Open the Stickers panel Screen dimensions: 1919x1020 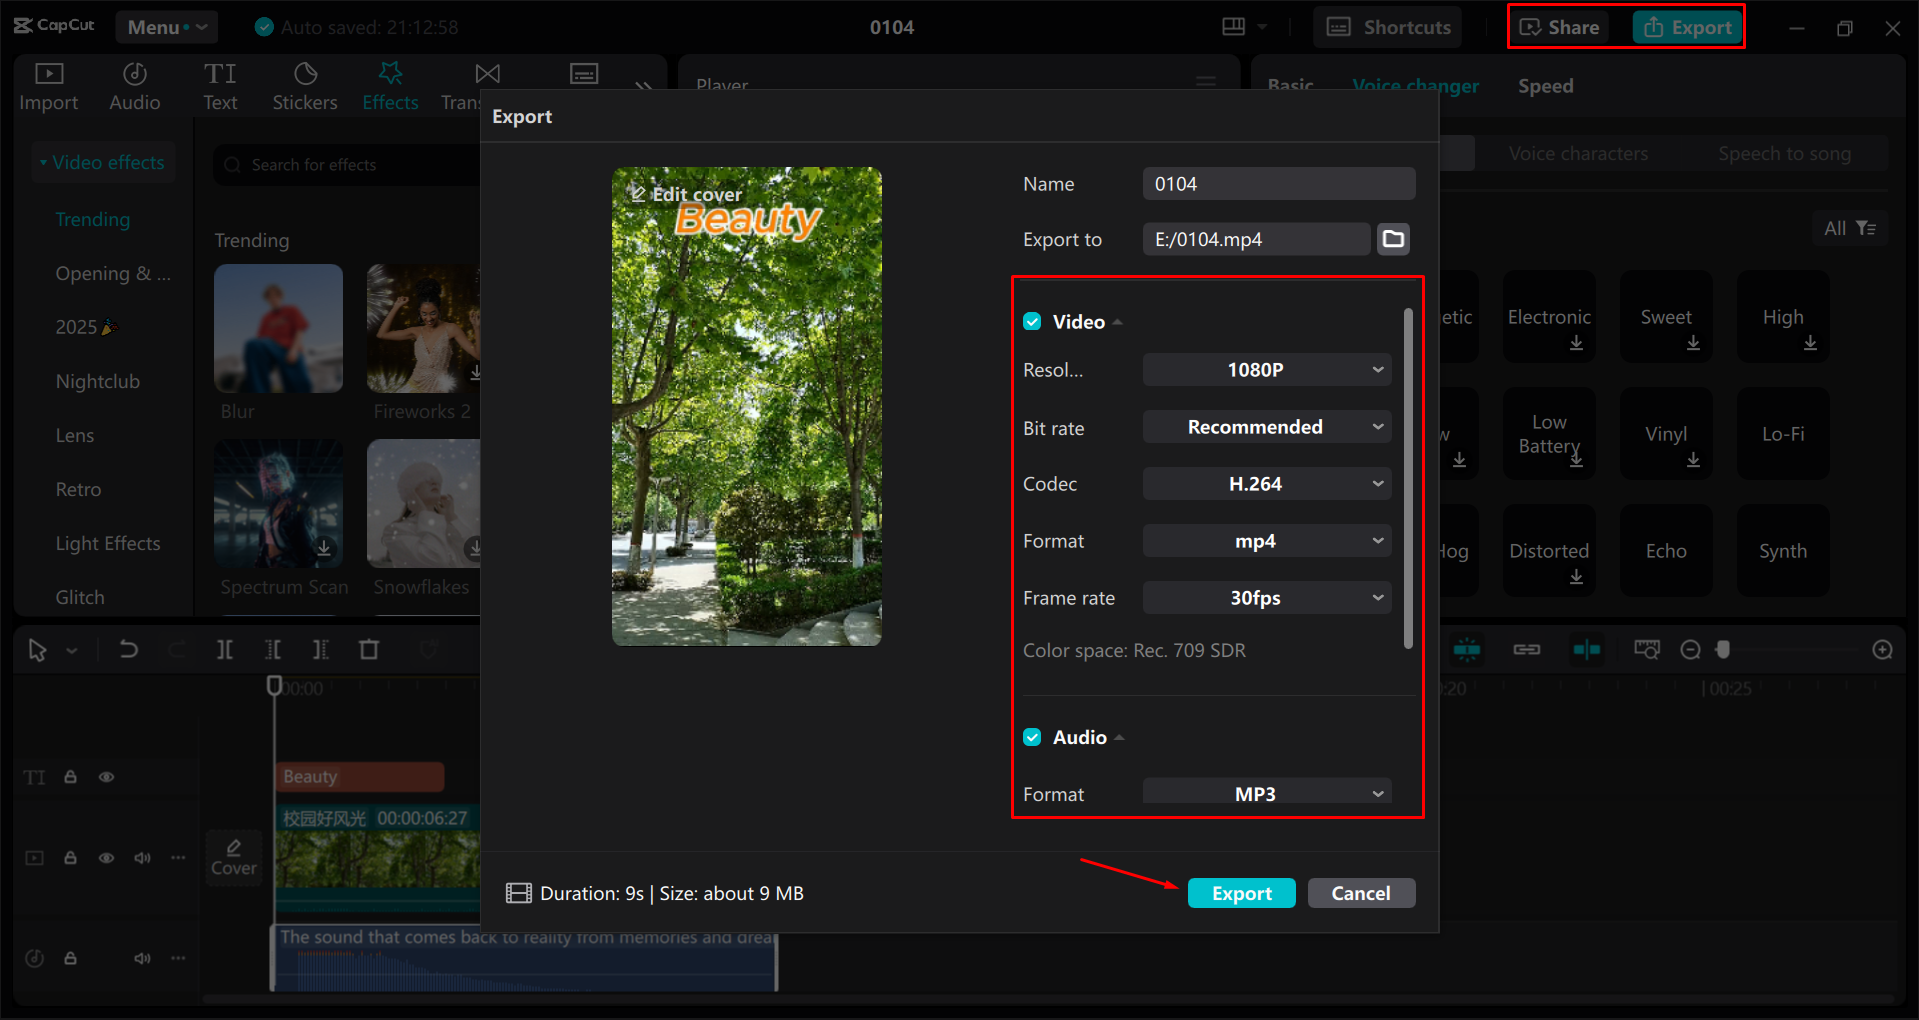[x=305, y=84]
